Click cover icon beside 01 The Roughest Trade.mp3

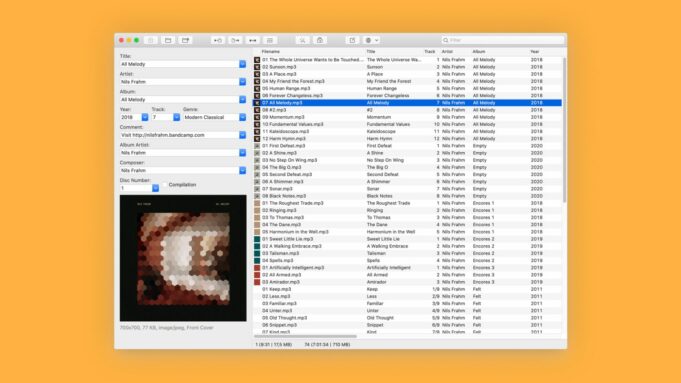[x=257, y=203]
